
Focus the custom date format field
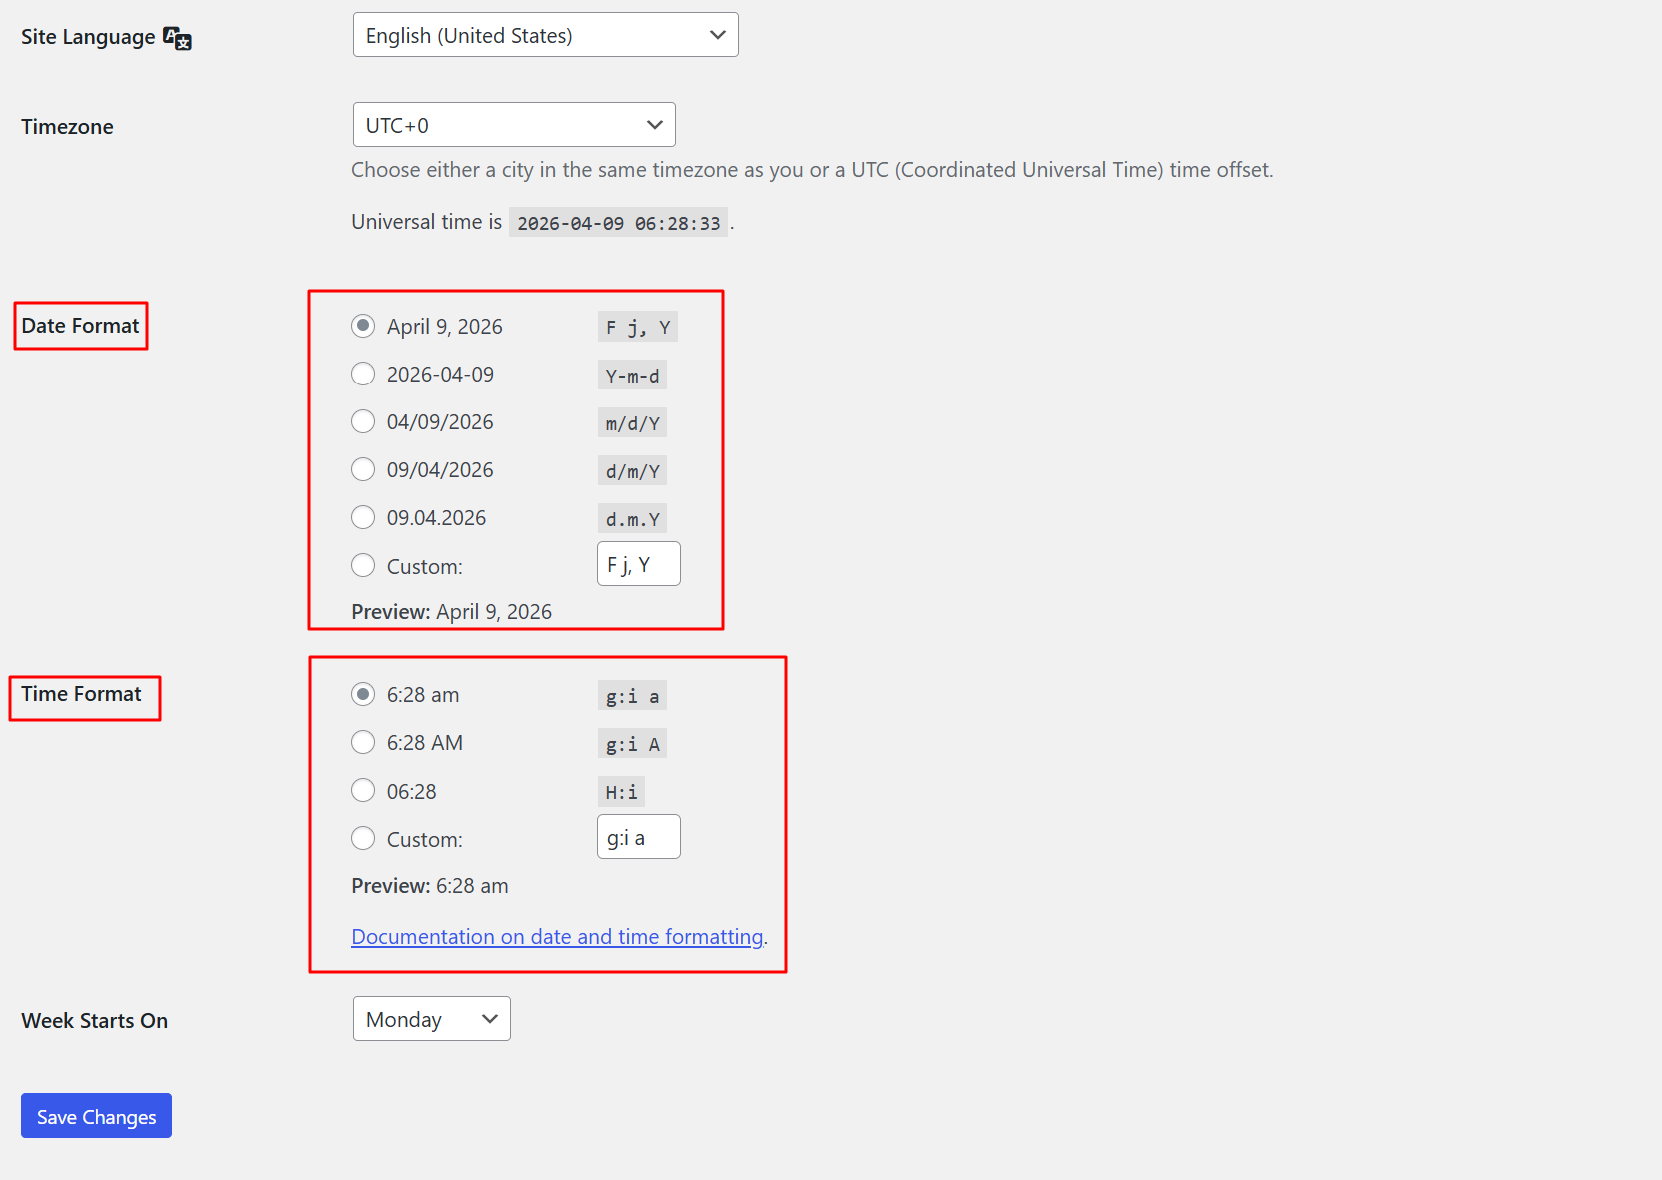point(639,564)
